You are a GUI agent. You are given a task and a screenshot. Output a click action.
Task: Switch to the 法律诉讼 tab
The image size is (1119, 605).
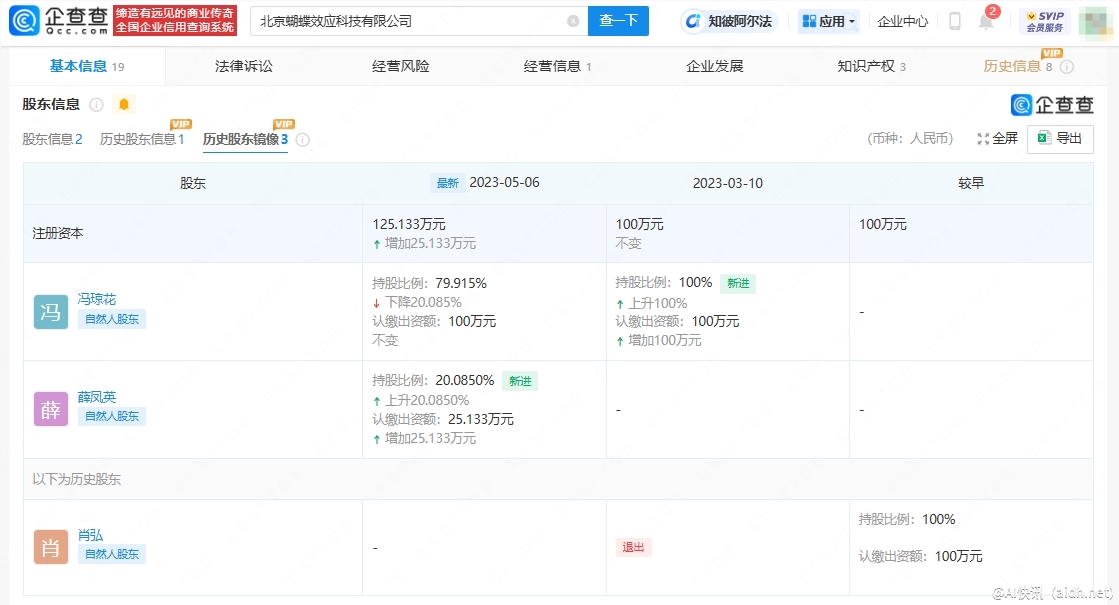coord(243,66)
